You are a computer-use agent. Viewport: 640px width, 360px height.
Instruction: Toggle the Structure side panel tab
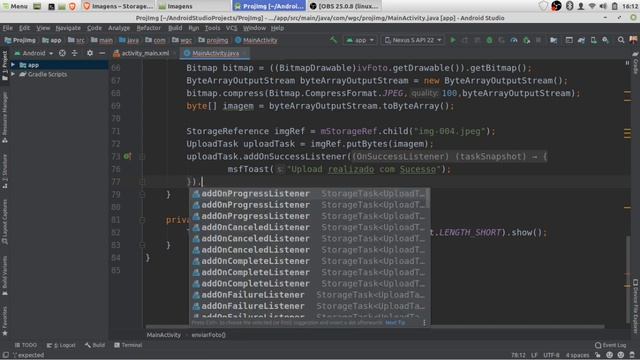point(5,171)
